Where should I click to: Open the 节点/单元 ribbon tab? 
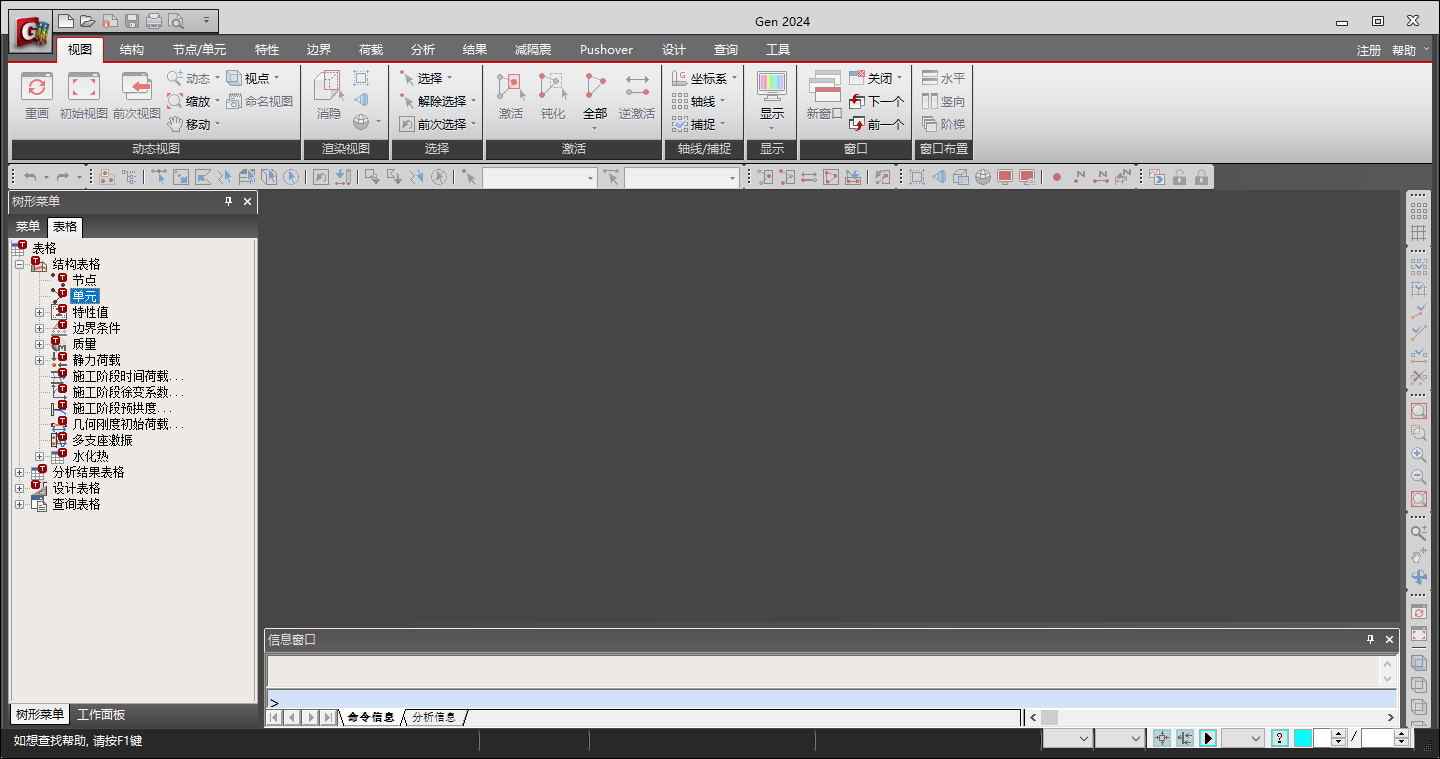click(x=199, y=49)
